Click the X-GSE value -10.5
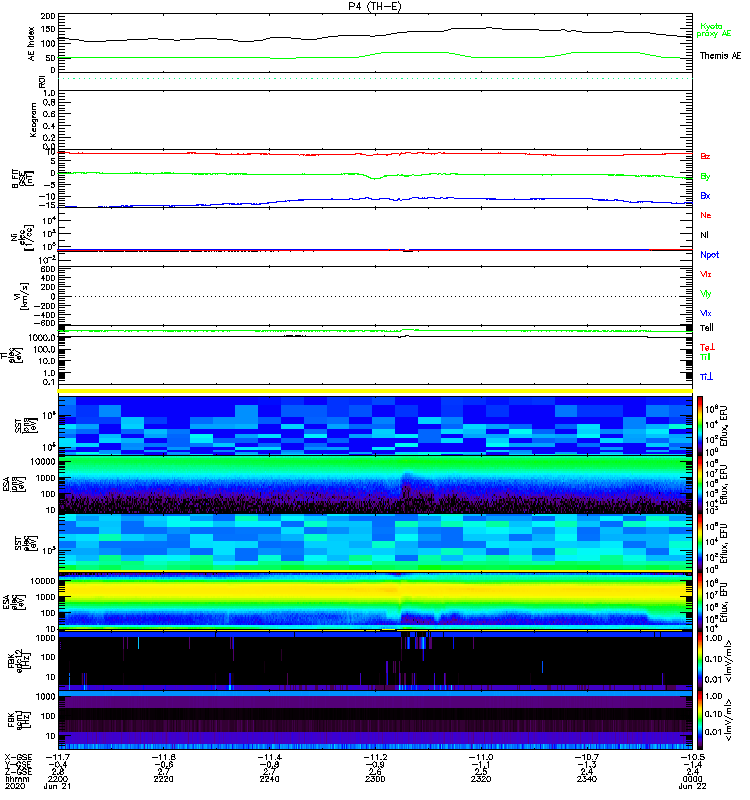Screen dimensions: 750x800 [x=692, y=757]
